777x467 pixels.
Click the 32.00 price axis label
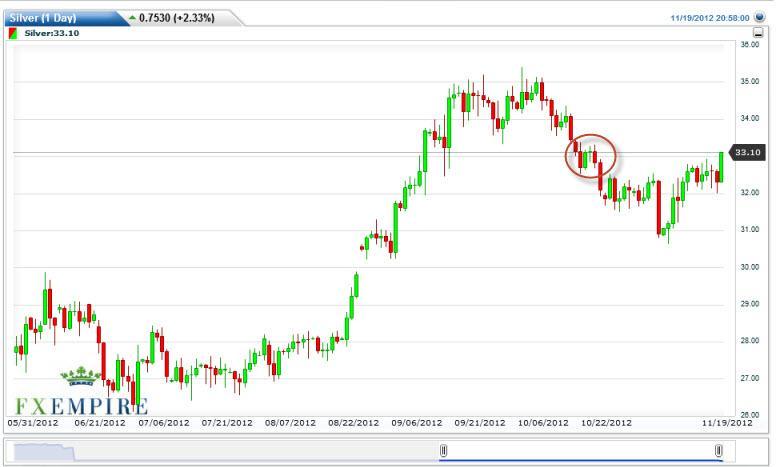[750, 192]
